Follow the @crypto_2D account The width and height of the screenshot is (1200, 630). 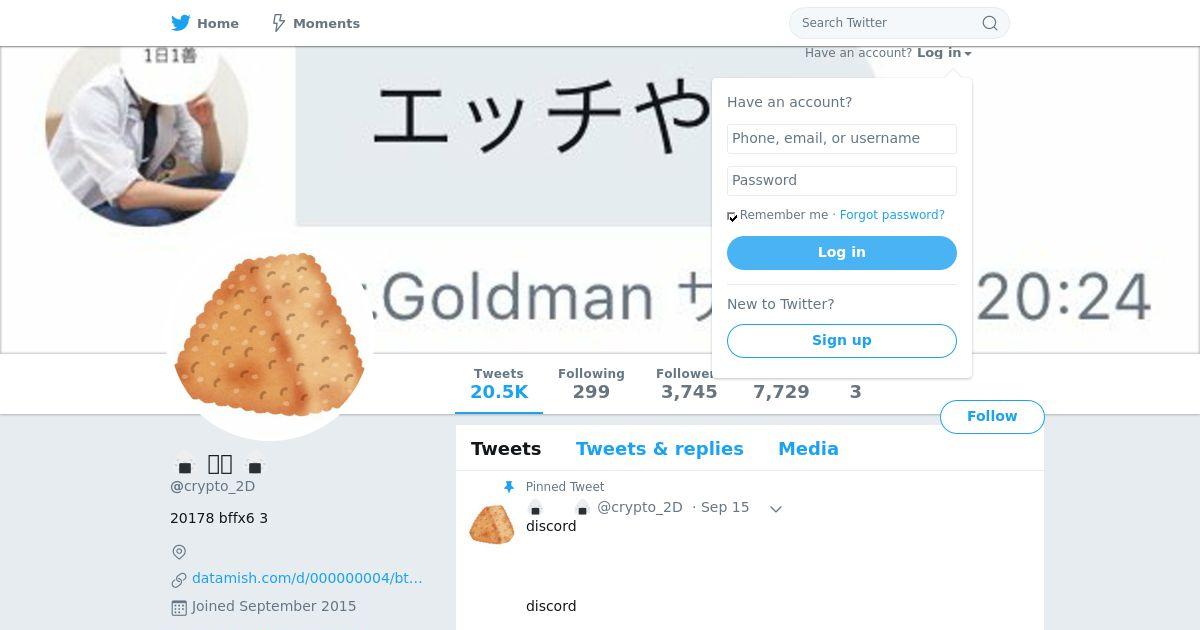pos(992,417)
